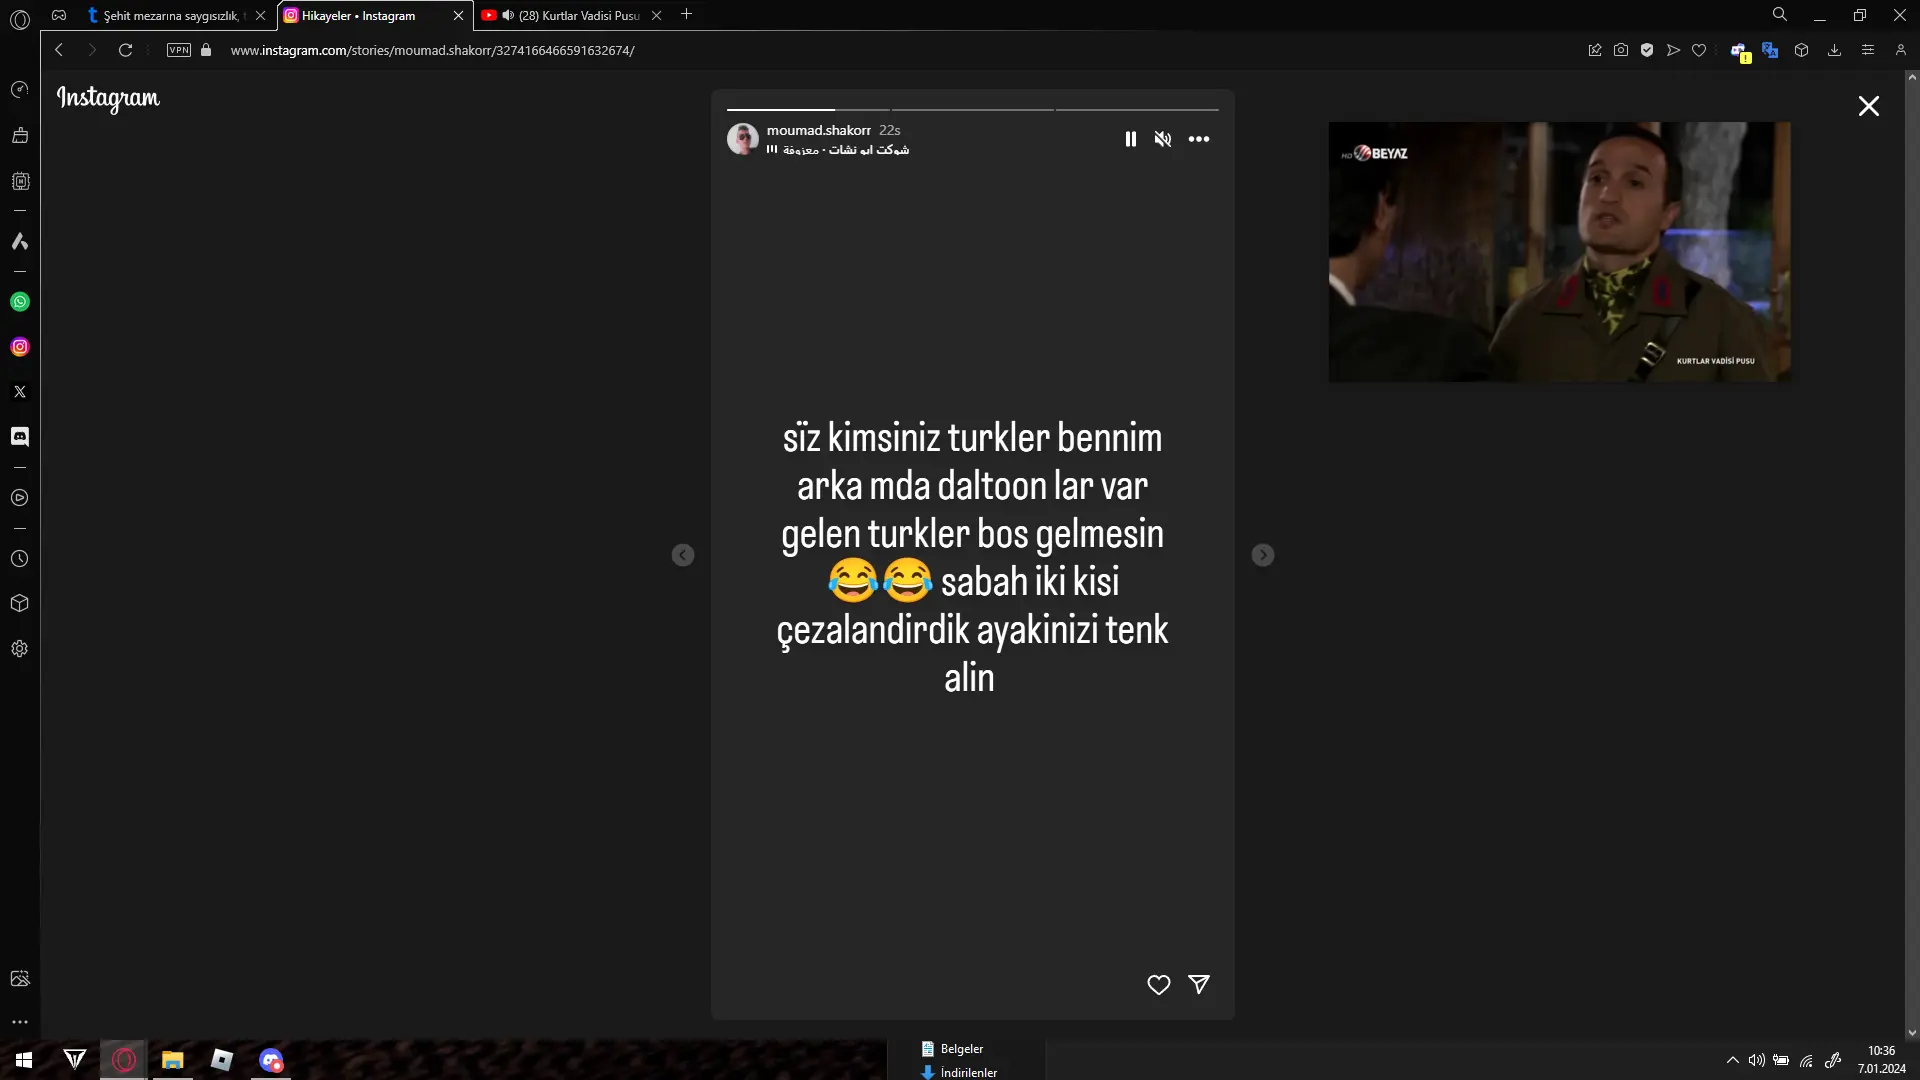Switch to Hikayeler • Instagram tab

[364, 15]
